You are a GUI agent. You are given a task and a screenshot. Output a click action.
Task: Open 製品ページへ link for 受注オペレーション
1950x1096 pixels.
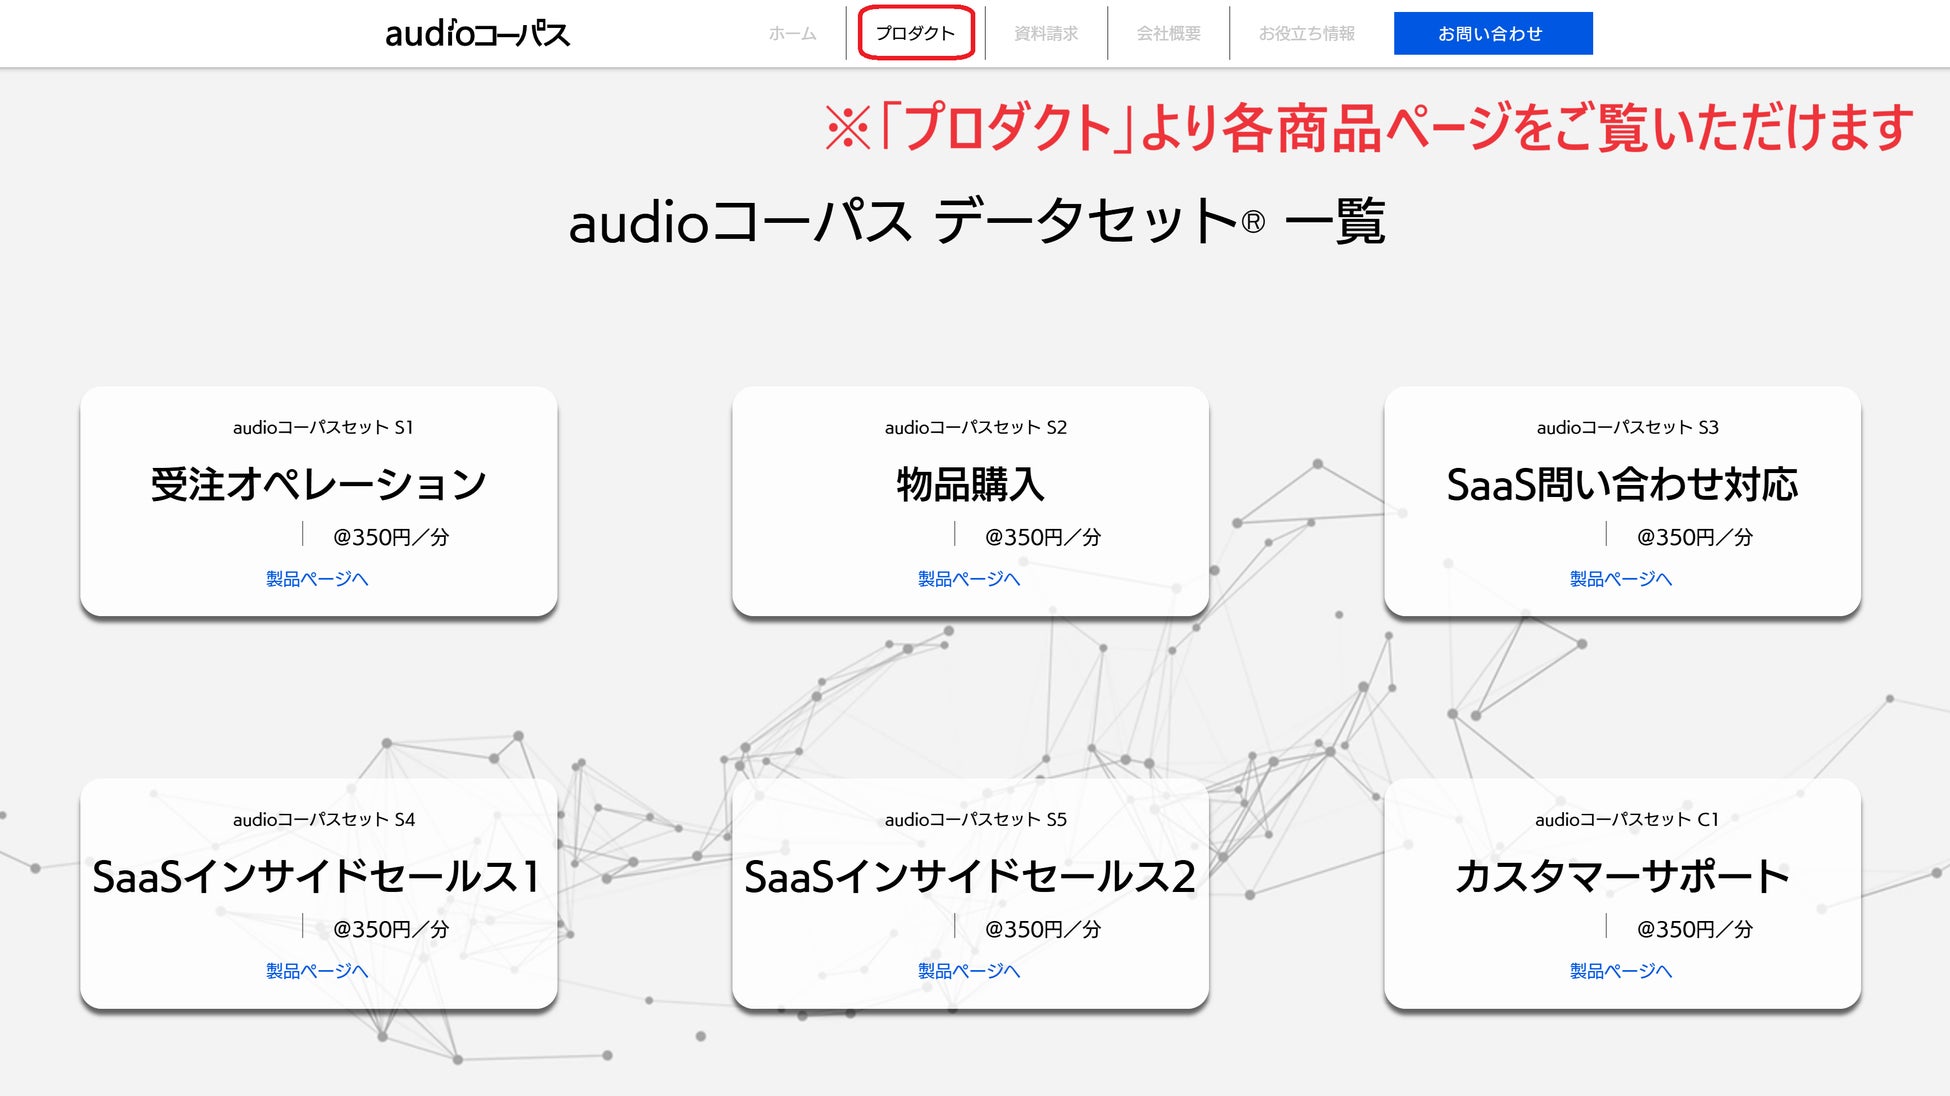[317, 579]
